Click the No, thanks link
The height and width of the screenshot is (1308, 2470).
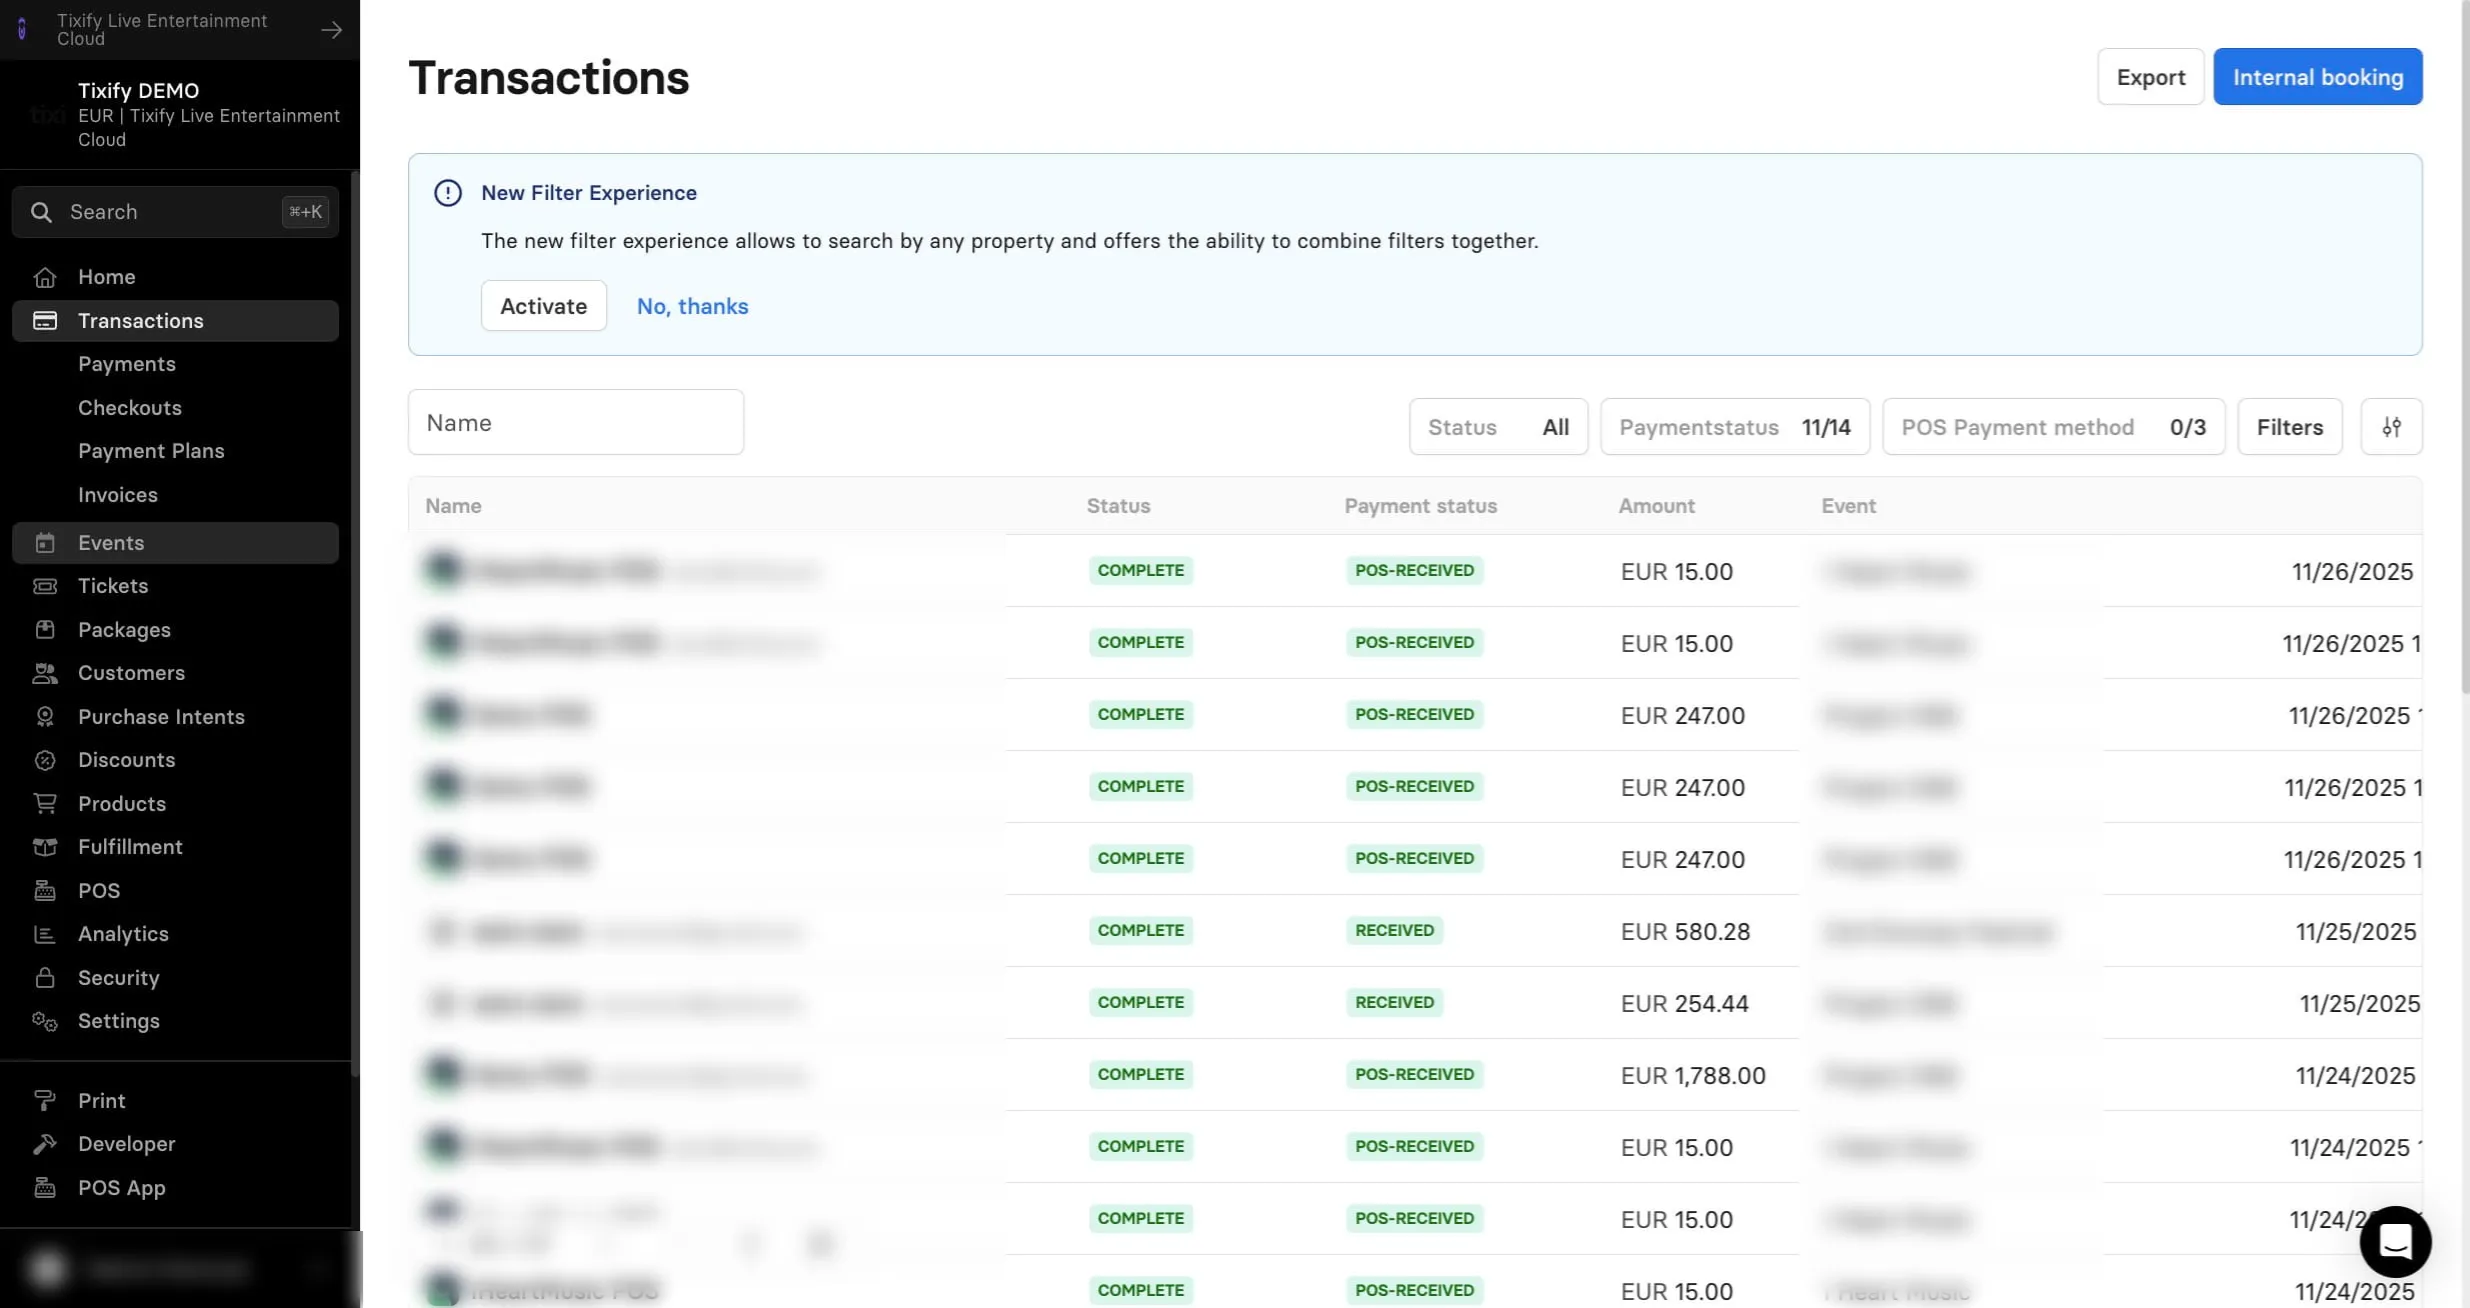click(x=692, y=306)
